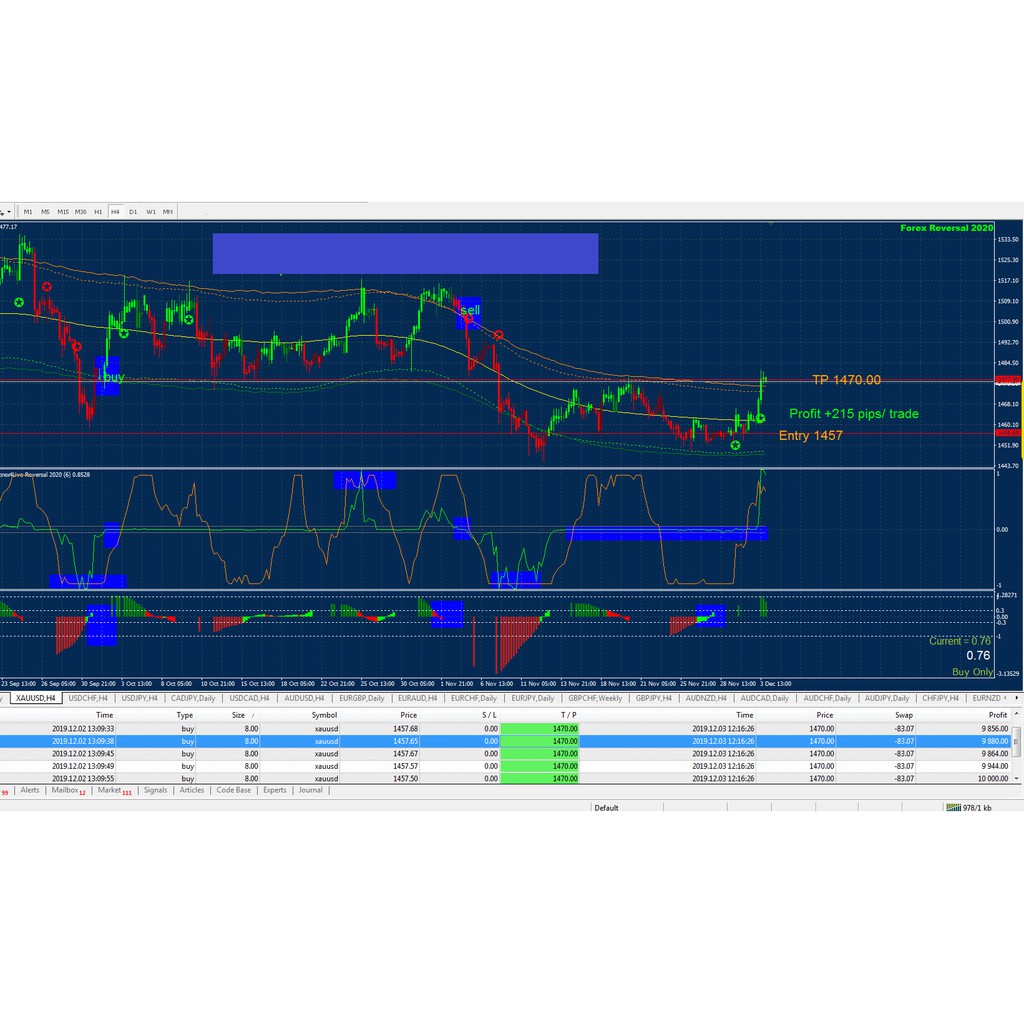Click the red star signal under sell label
This screenshot has height=1024, width=1024.
(498, 335)
